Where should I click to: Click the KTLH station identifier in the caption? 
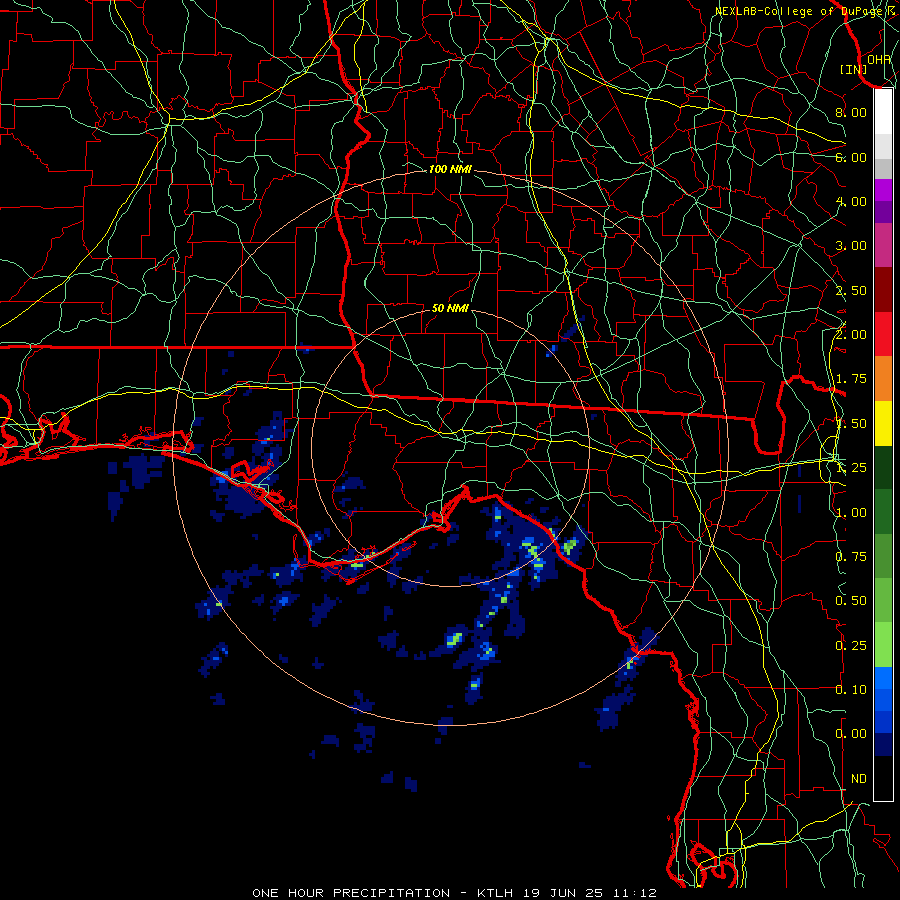click(x=496, y=893)
